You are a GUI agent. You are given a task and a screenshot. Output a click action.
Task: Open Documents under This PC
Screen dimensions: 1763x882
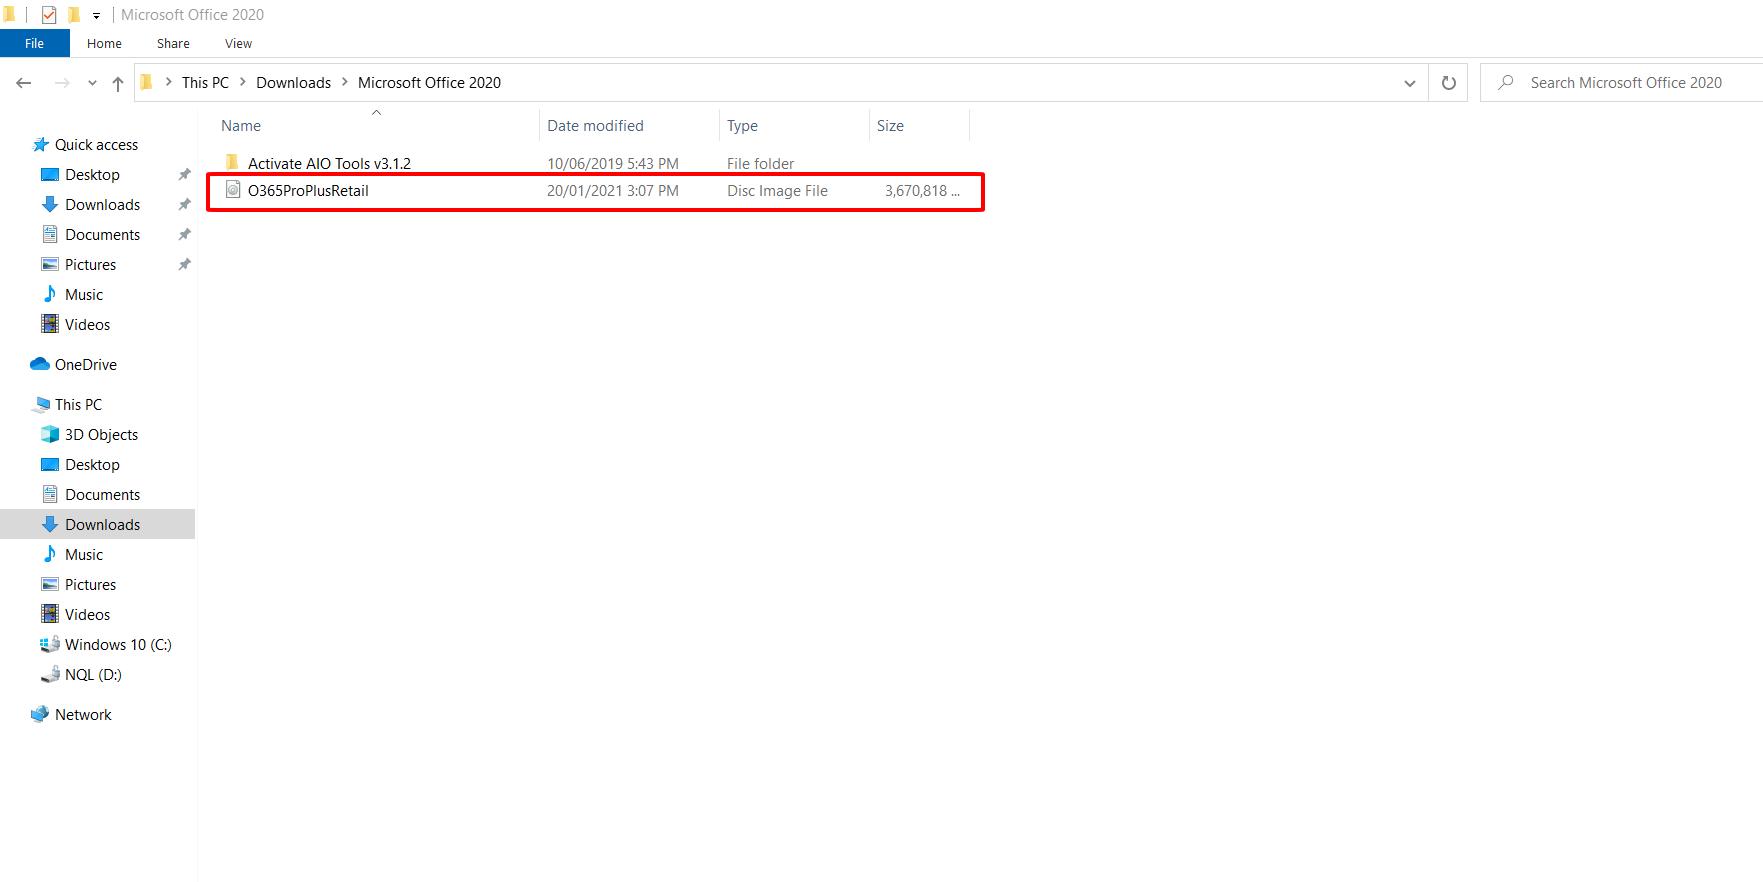[102, 495]
